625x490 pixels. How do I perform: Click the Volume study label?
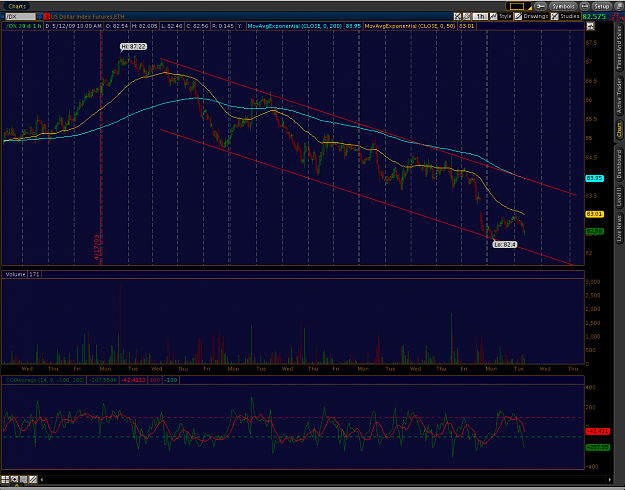(15, 274)
